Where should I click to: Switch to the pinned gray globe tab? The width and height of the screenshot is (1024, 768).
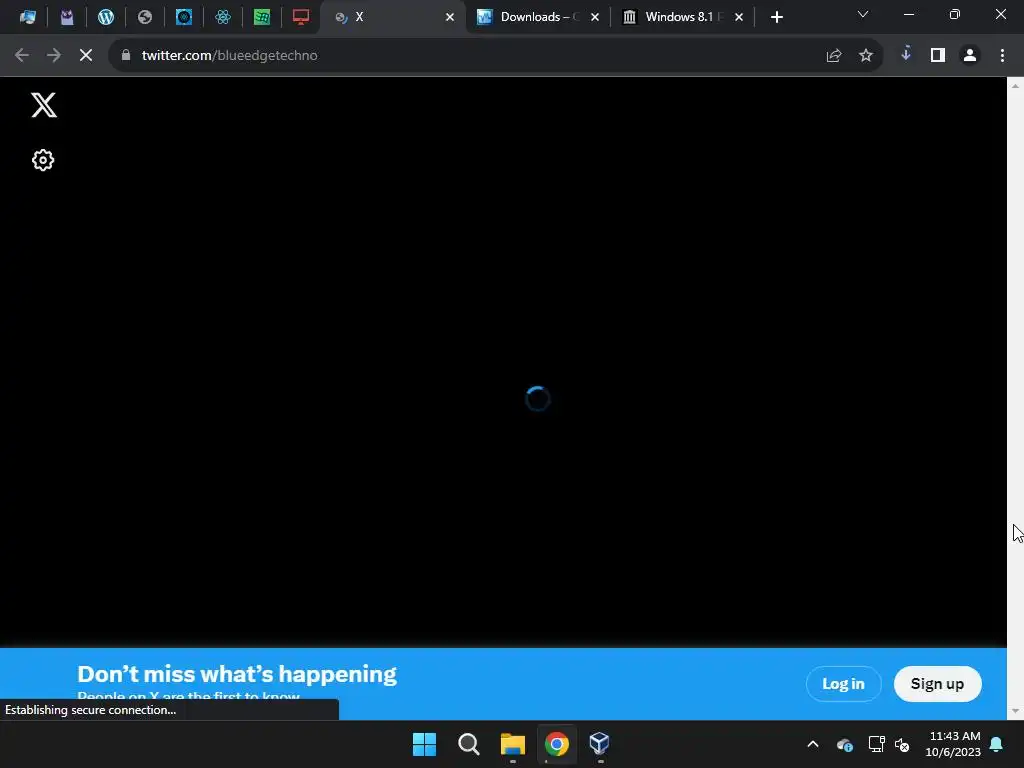tap(145, 17)
